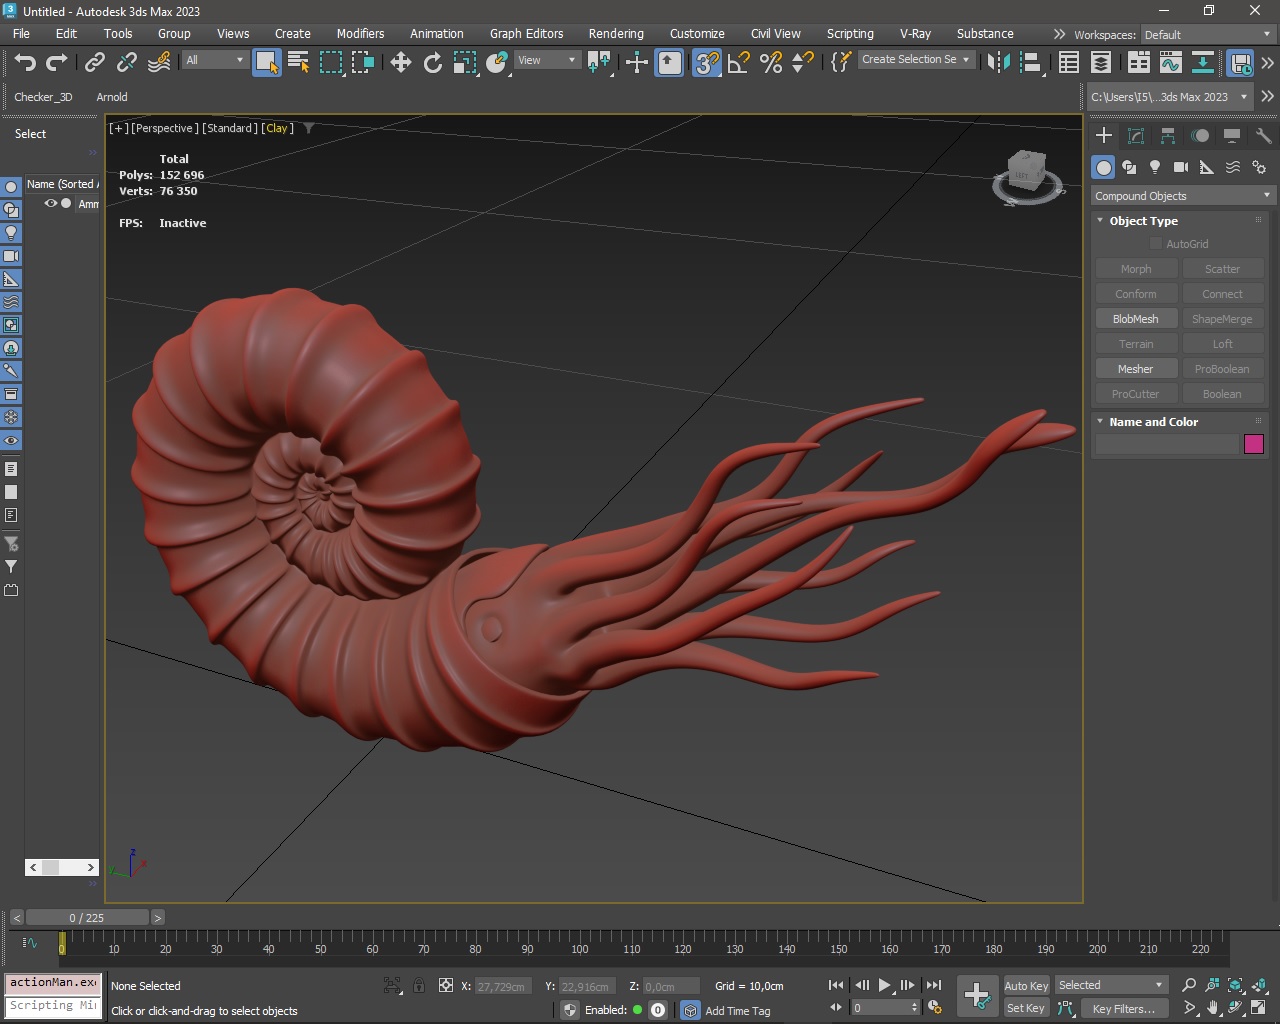The image size is (1280, 1024).
Task: Click the time slider 0 / 225 handle
Action: pos(88,918)
